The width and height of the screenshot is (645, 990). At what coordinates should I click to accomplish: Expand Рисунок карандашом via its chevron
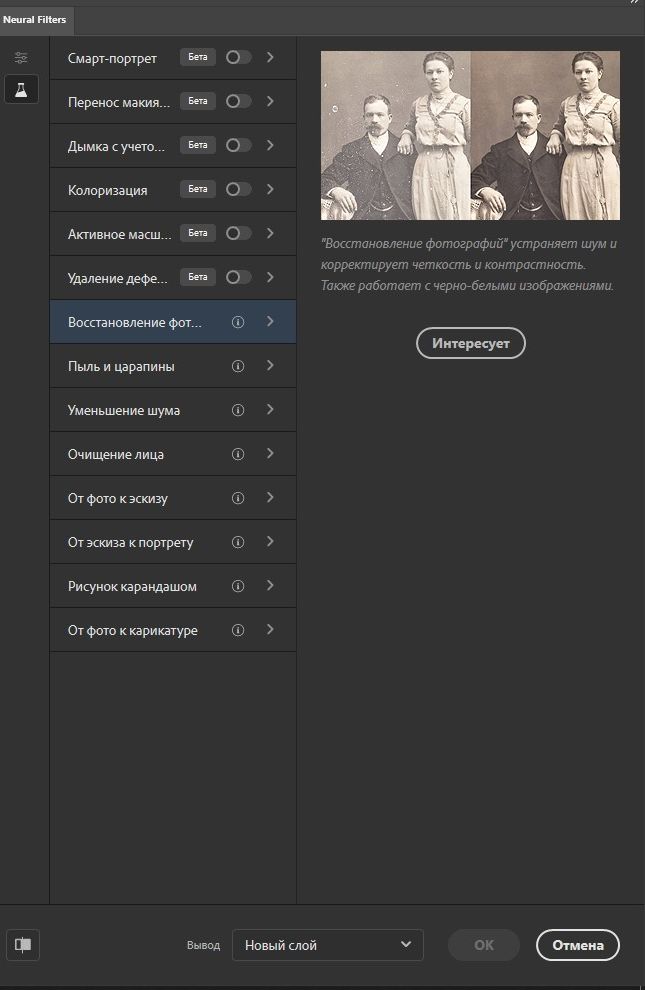point(270,585)
